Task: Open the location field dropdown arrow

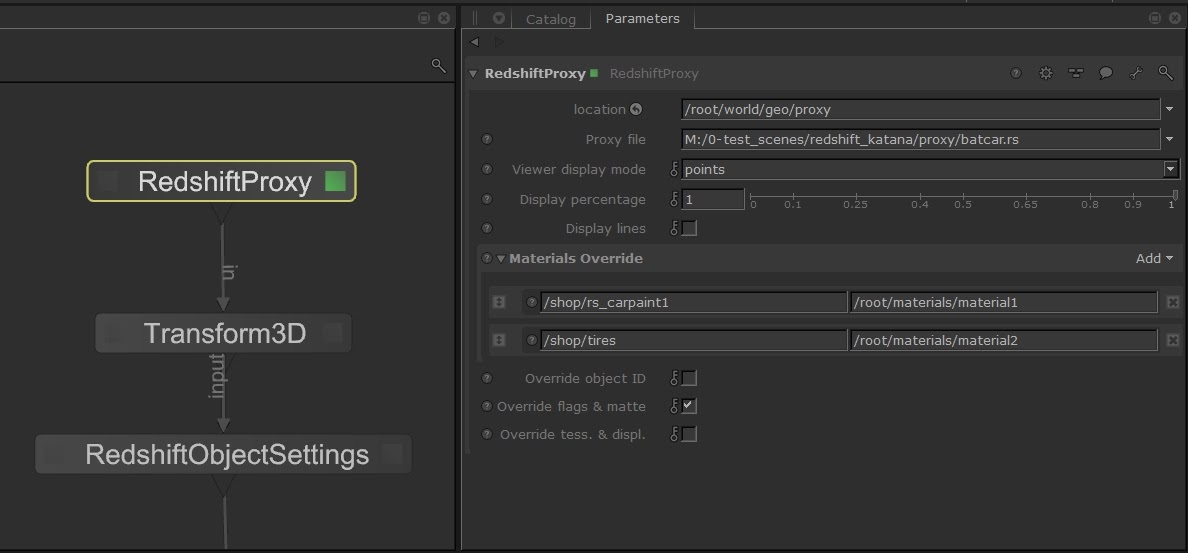Action: click(x=1171, y=110)
